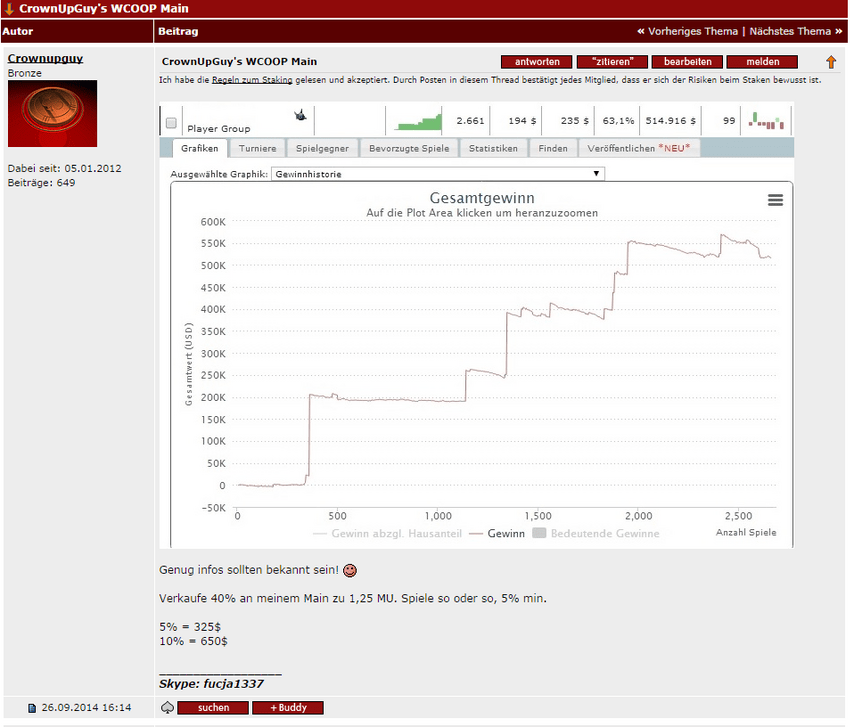Screen dimensions: 854x727
Task: Click the orange down arrow beside the thread title
Action: point(9,9)
